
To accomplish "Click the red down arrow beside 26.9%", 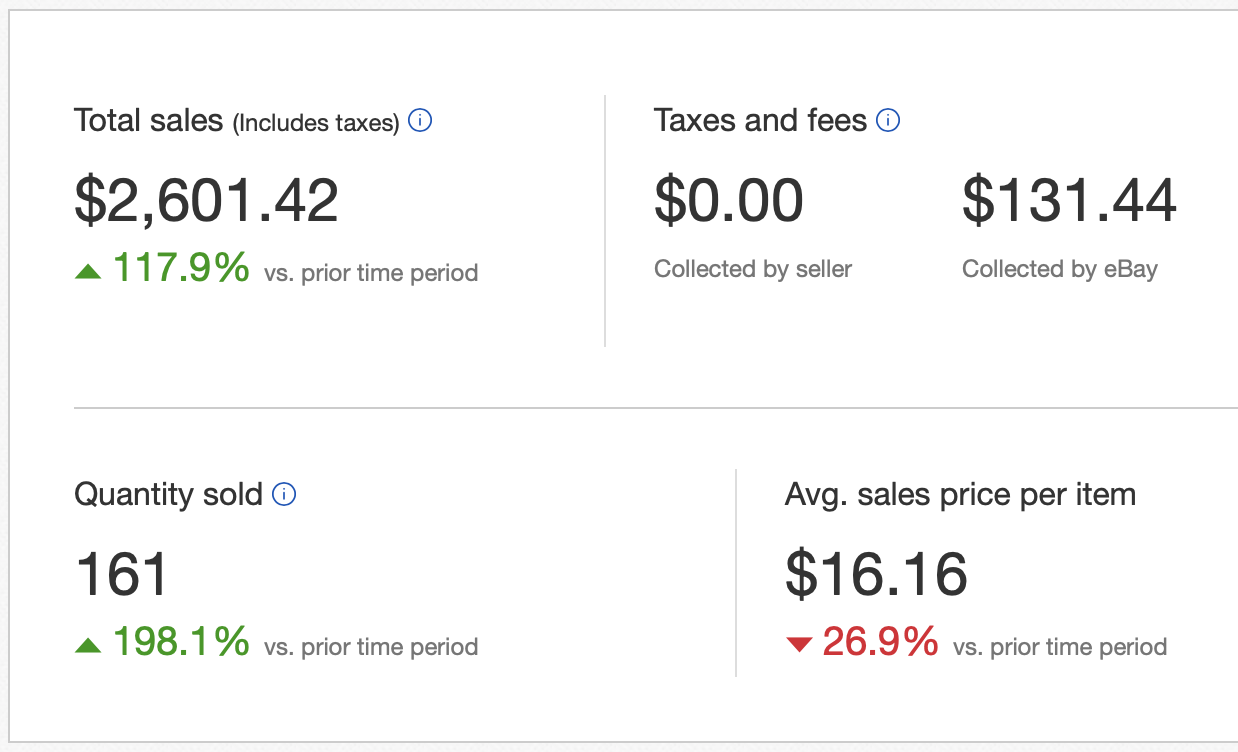I will (x=799, y=645).
